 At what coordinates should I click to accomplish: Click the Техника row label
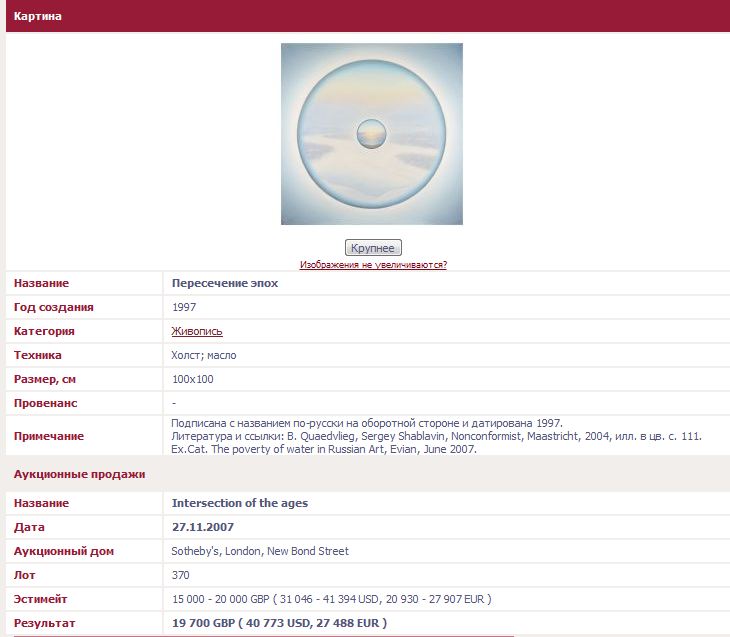38,355
